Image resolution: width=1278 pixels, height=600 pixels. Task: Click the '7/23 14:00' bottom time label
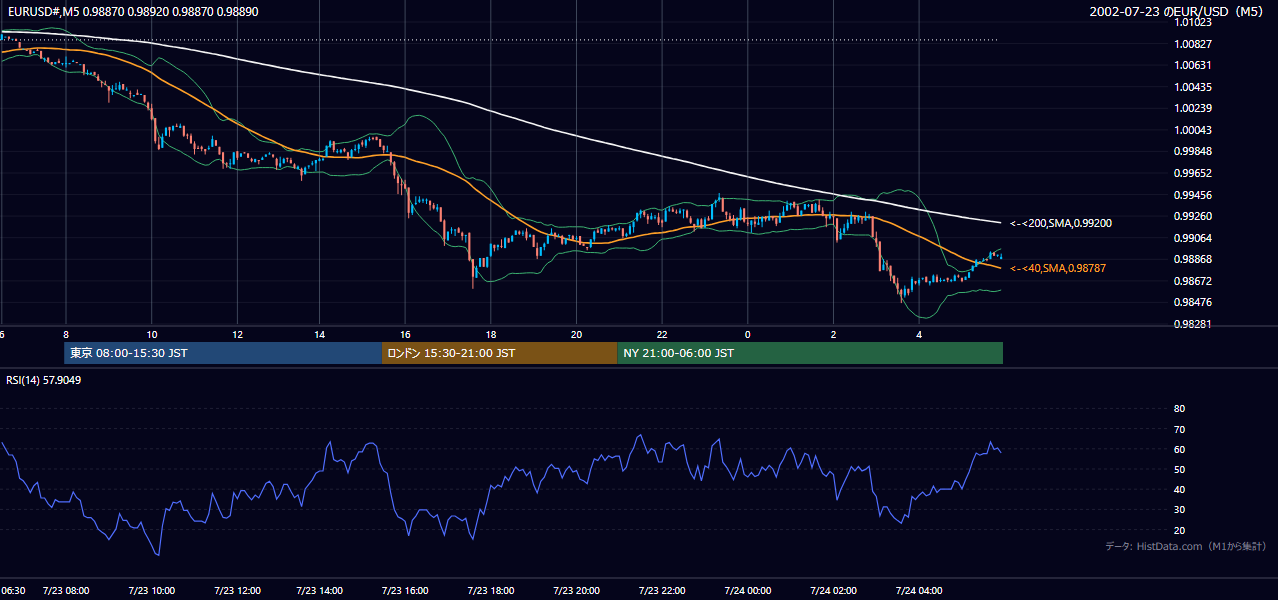point(322,591)
